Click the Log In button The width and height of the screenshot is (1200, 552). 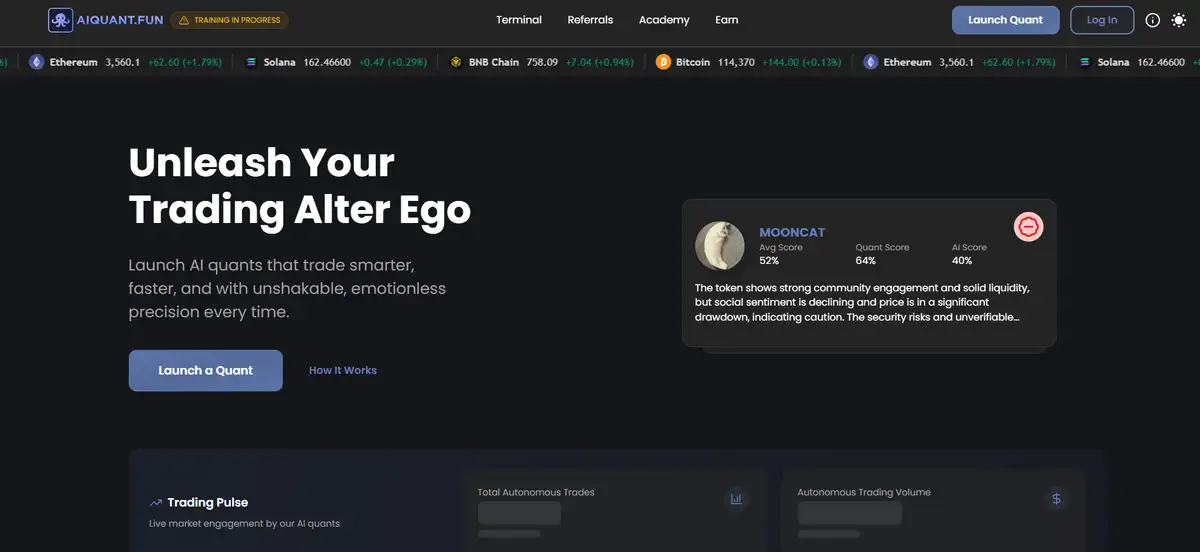[x=1102, y=20]
